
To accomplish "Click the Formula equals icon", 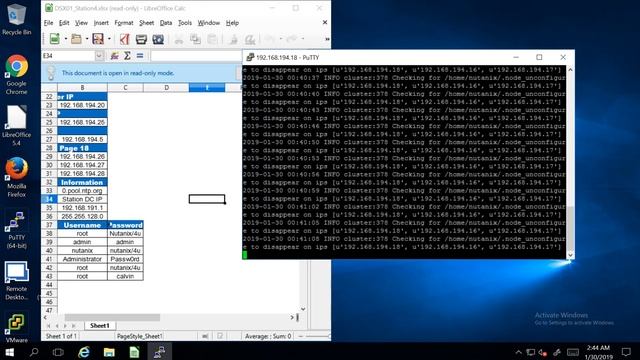I will [140, 56].
